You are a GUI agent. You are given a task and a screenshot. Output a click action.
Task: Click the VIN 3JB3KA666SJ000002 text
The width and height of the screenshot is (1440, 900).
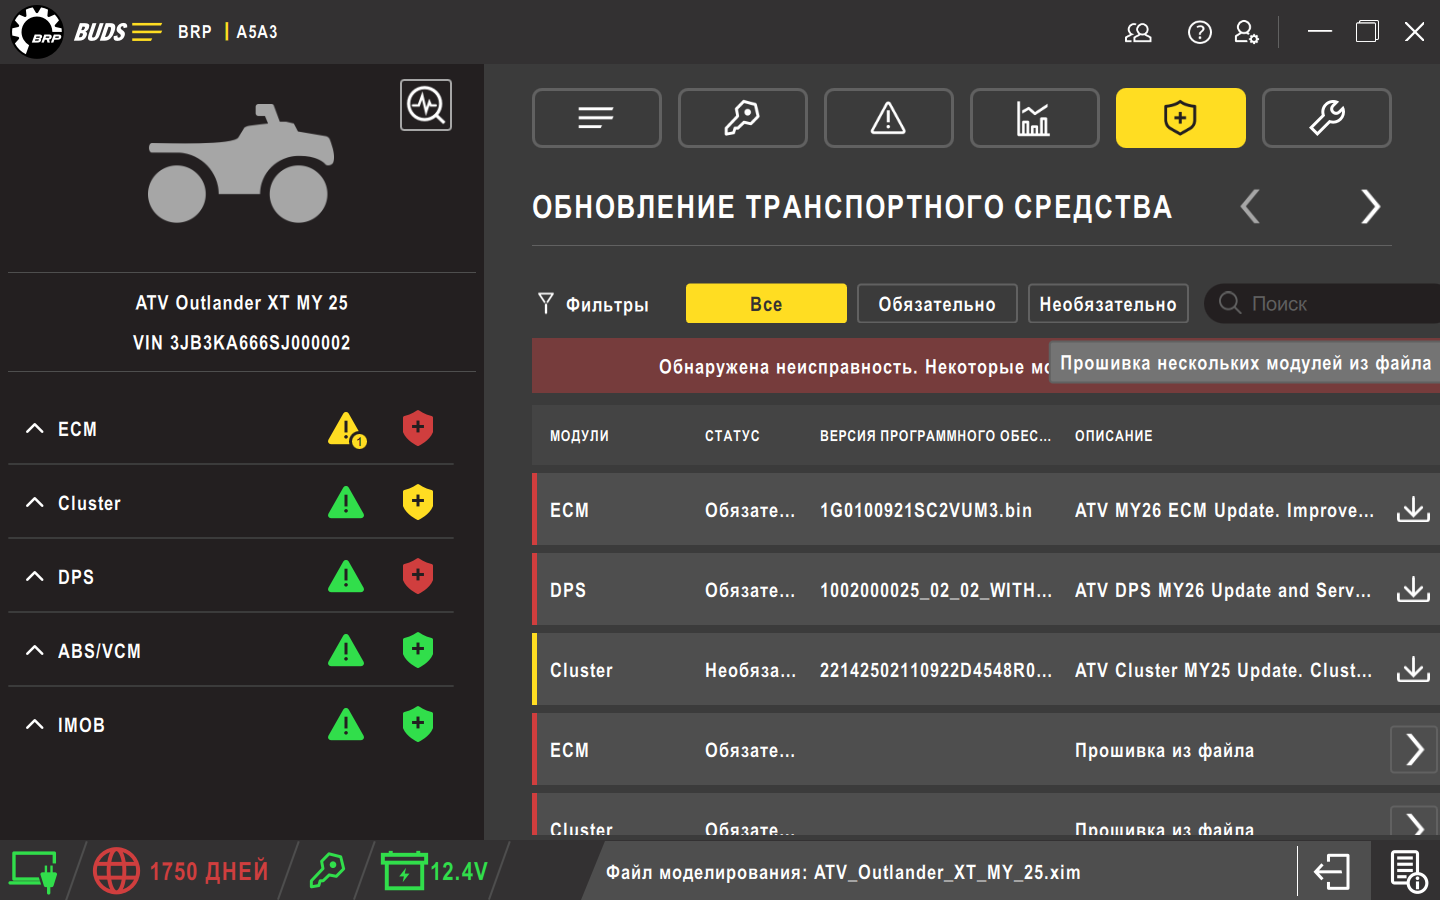point(241,343)
